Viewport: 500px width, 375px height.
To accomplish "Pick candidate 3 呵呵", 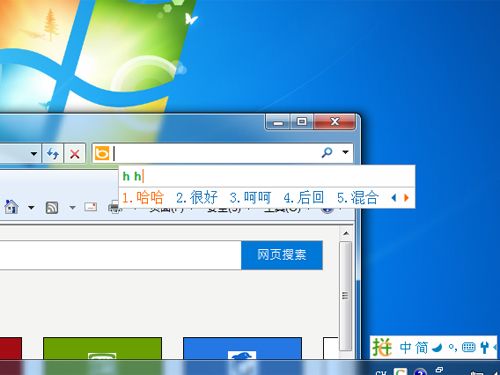I will [x=250, y=198].
